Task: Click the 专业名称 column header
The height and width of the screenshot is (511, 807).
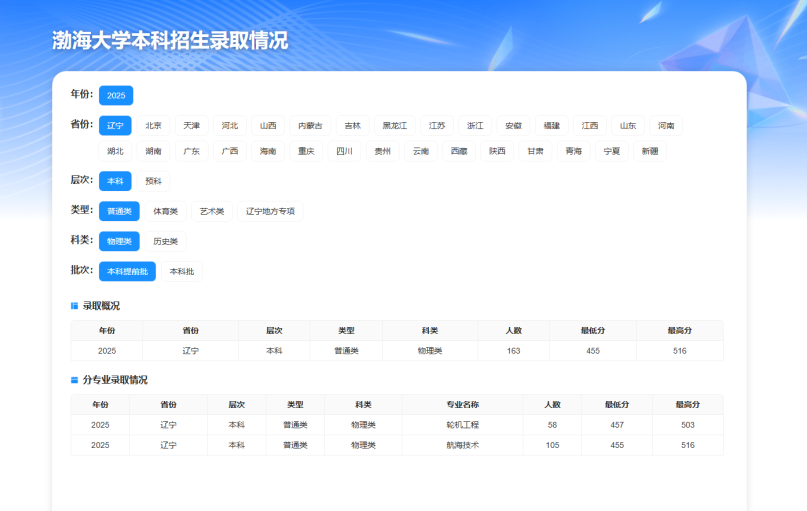Action: 463,404
